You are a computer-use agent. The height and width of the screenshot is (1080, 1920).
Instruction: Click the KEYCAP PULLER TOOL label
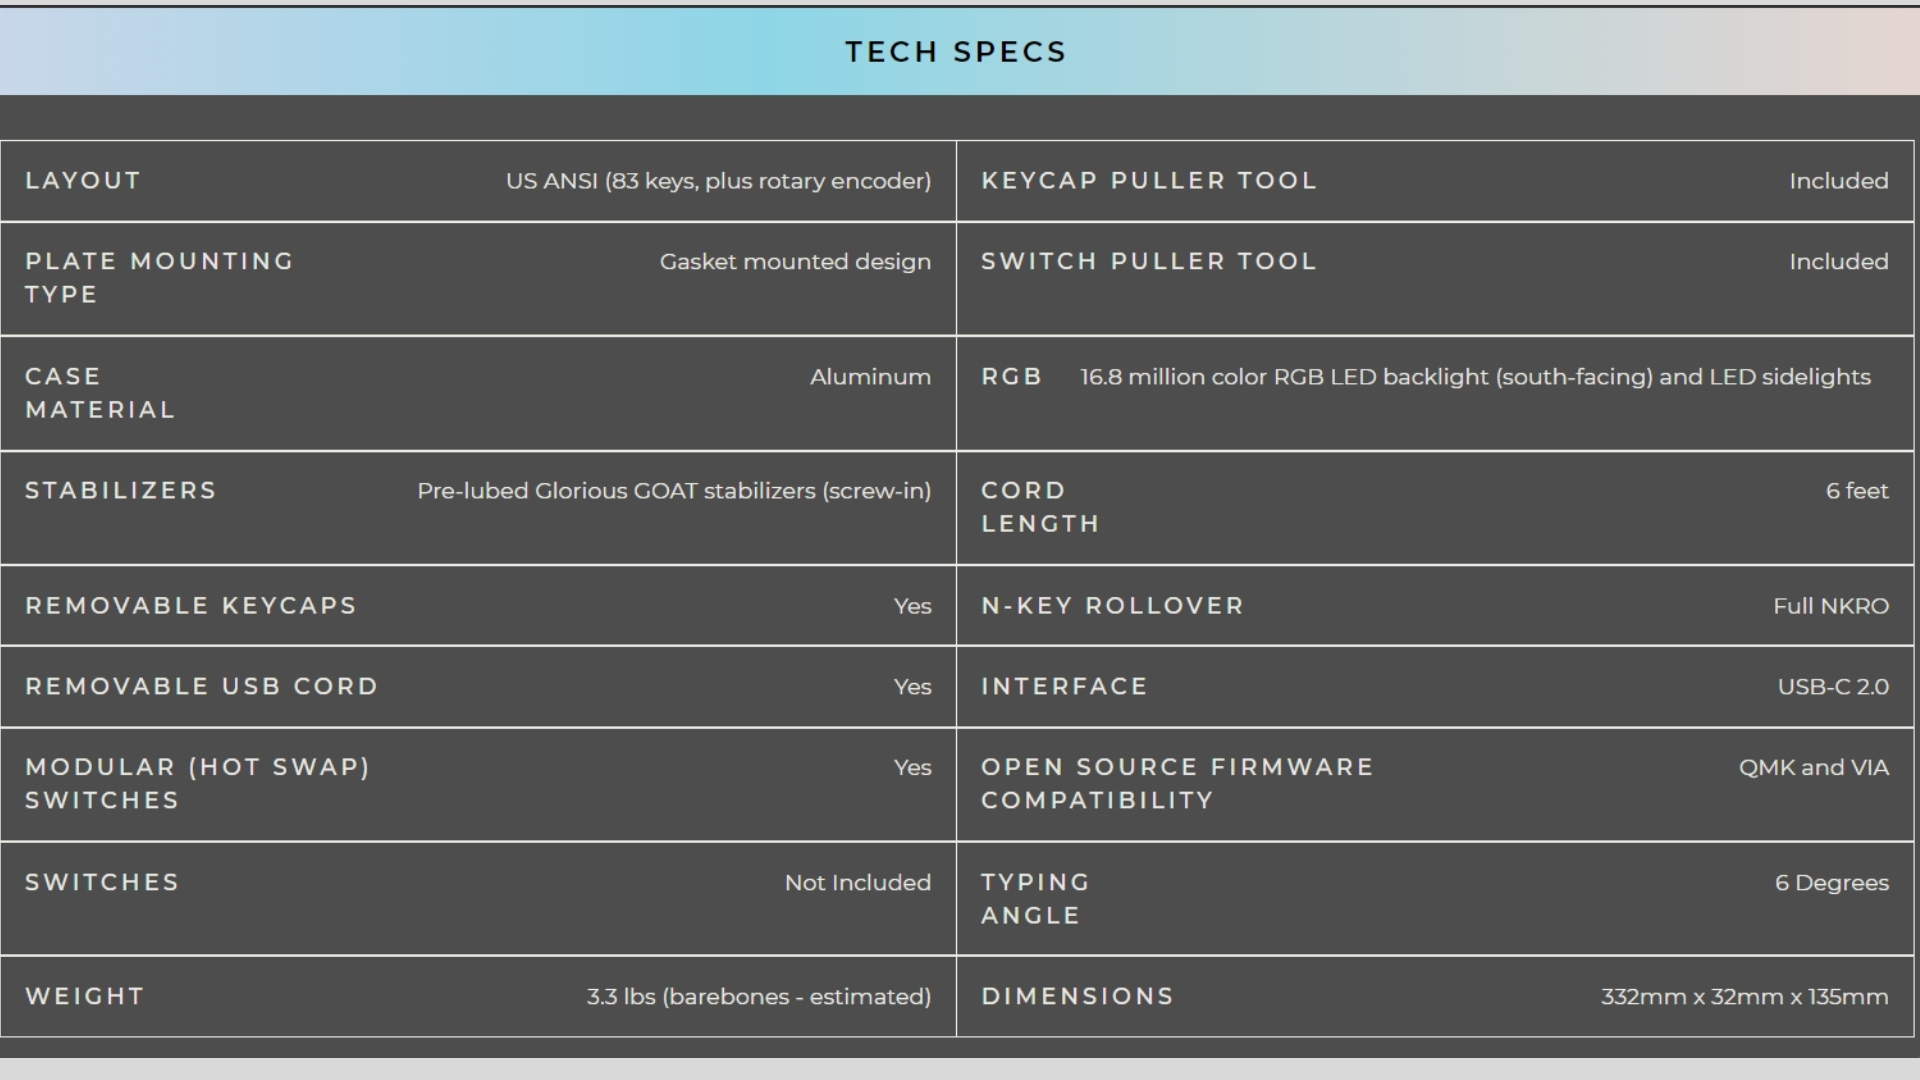[1149, 181]
